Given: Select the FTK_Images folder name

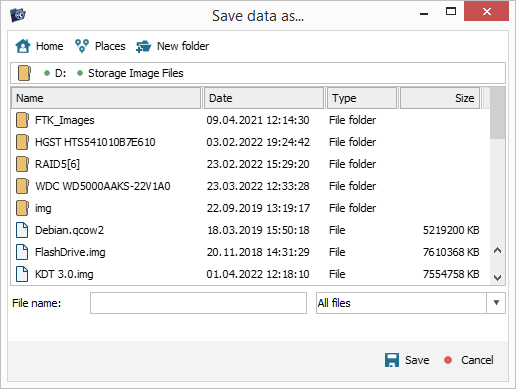Looking at the screenshot, I should pos(65,120).
